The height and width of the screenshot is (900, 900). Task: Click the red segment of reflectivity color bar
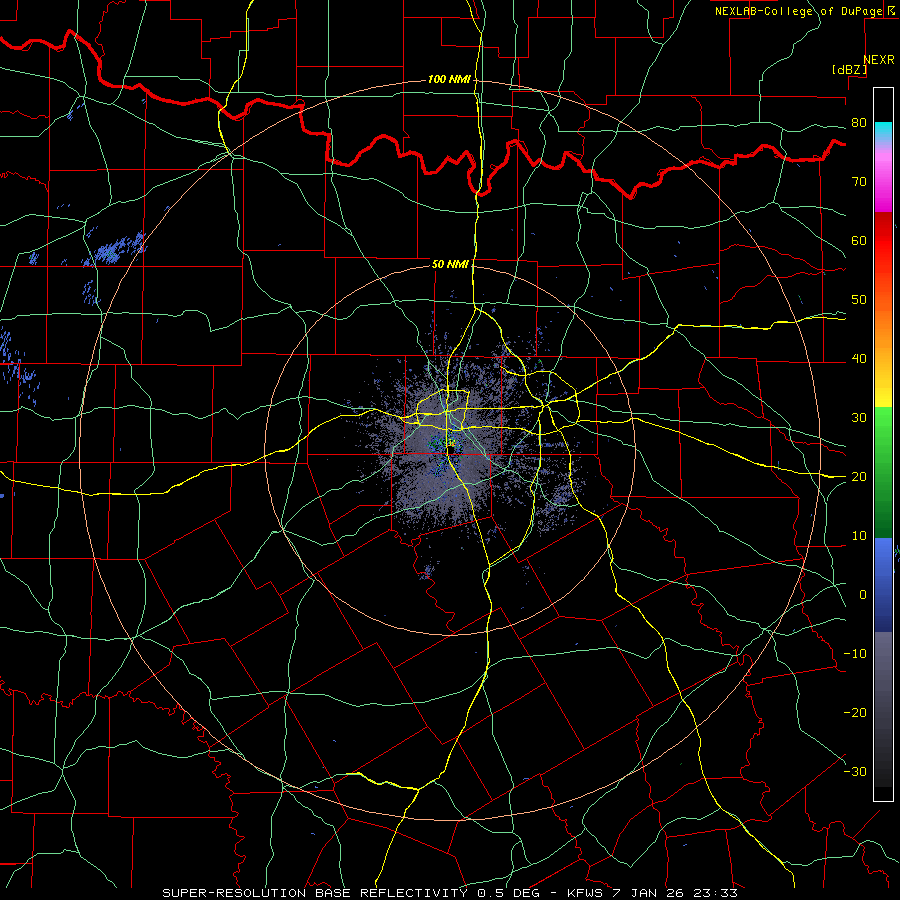(883, 241)
